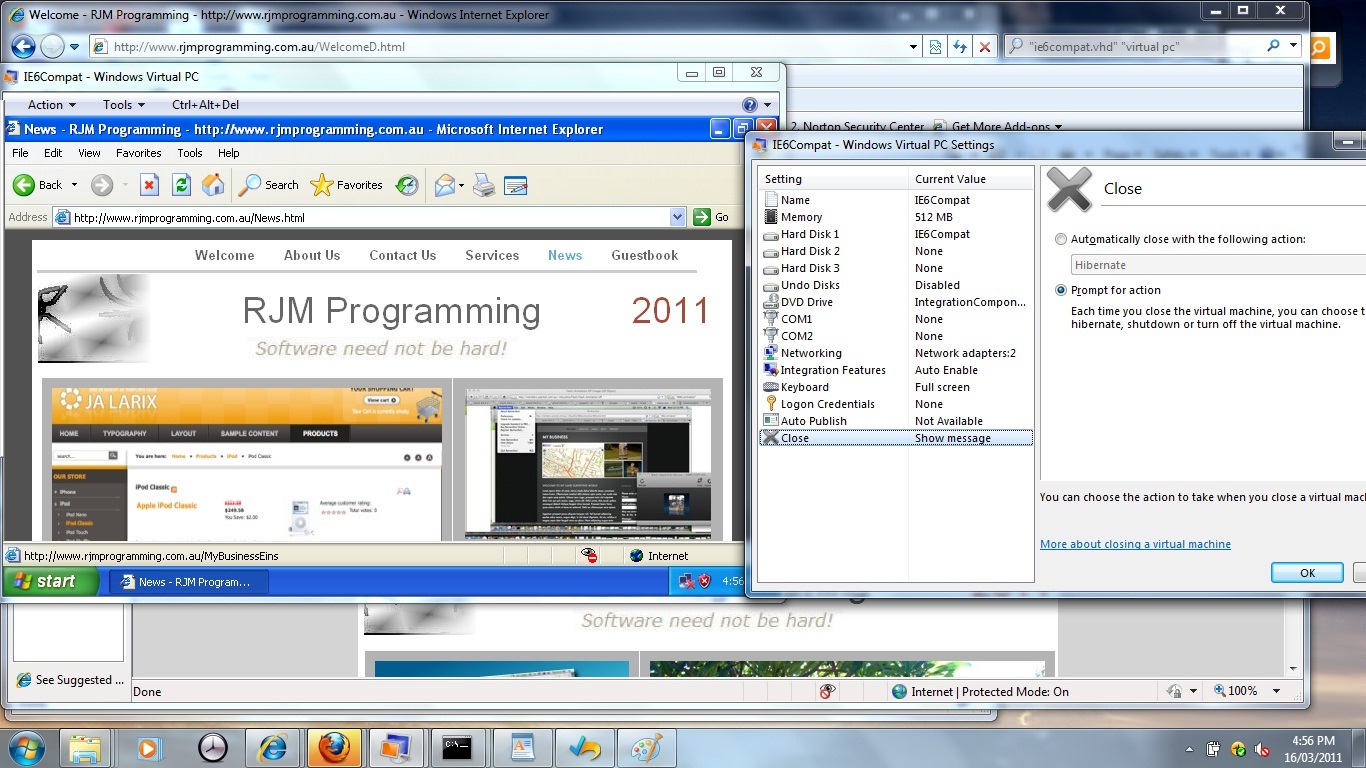Open File menu in IE6
This screenshot has width=1366, height=768.
(20, 153)
